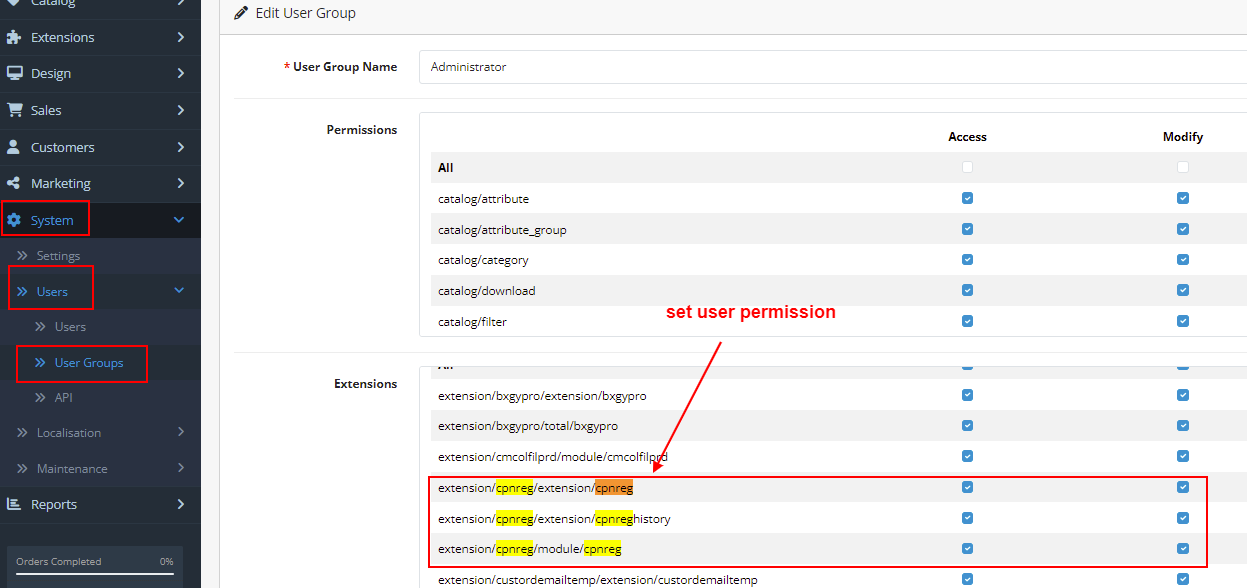Click the Customers person icon

pyautogui.click(x=14, y=147)
